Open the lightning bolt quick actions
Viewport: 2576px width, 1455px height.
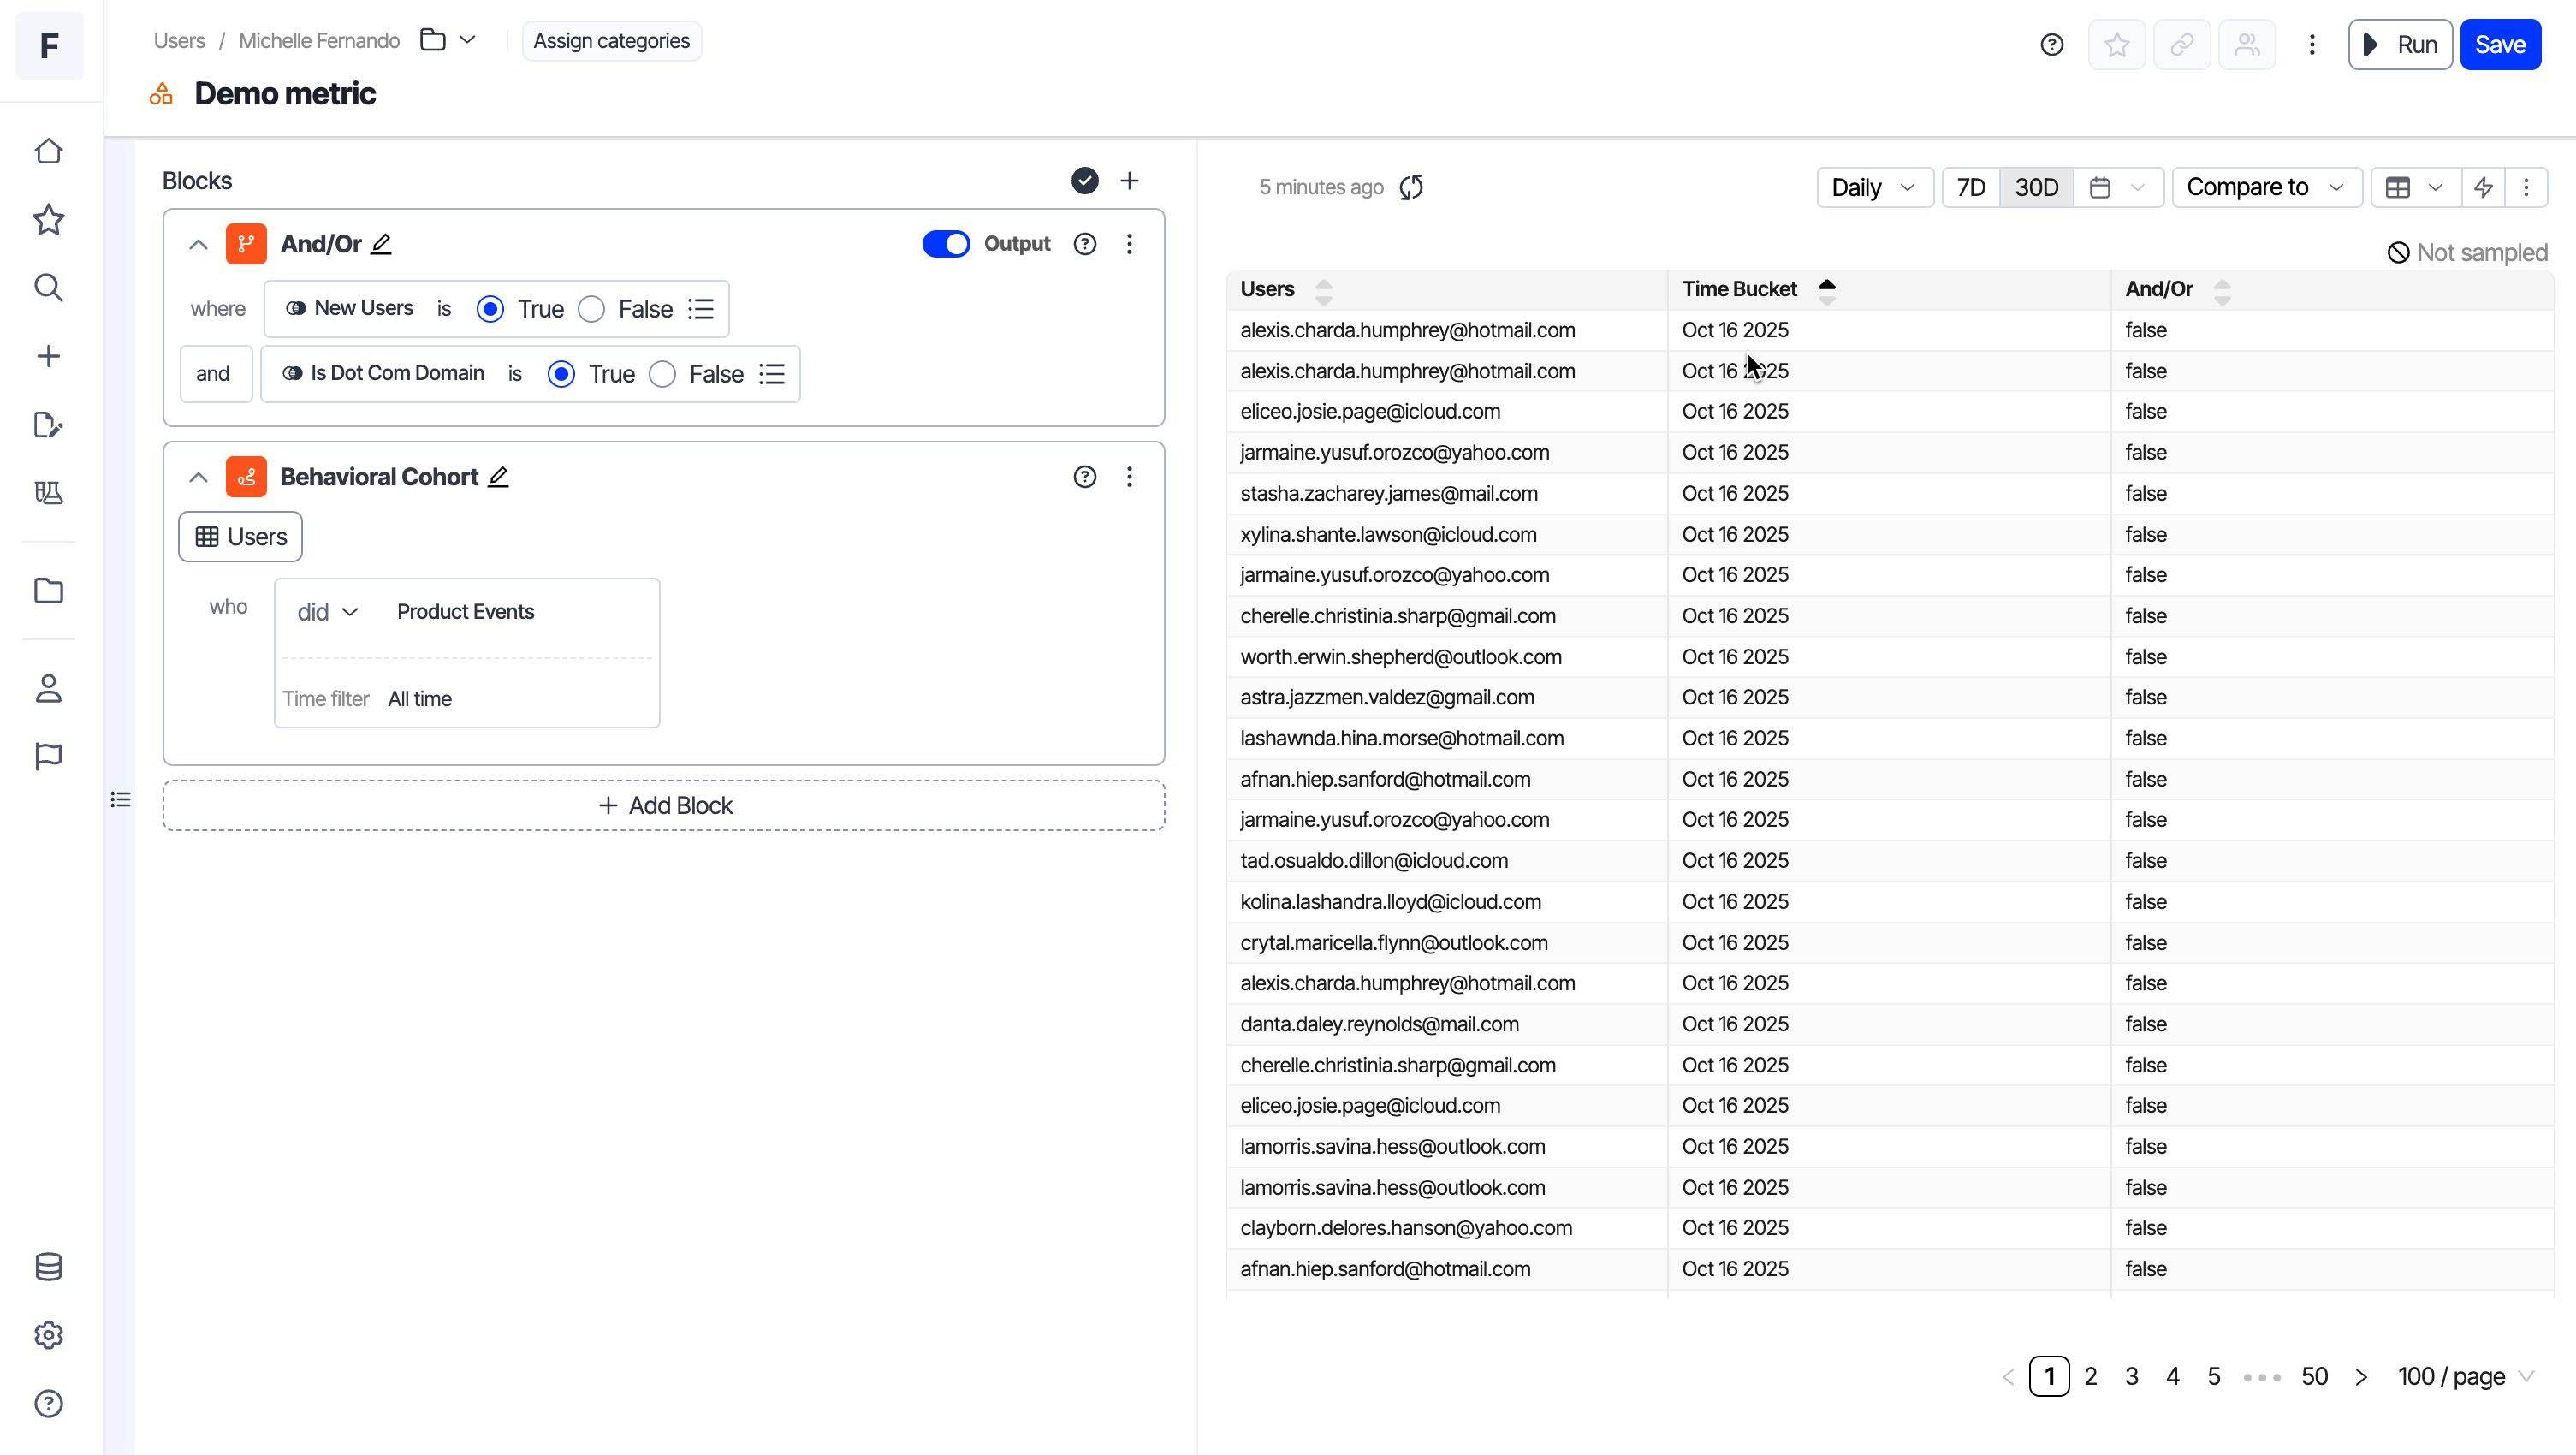(x=2483, y=187)
